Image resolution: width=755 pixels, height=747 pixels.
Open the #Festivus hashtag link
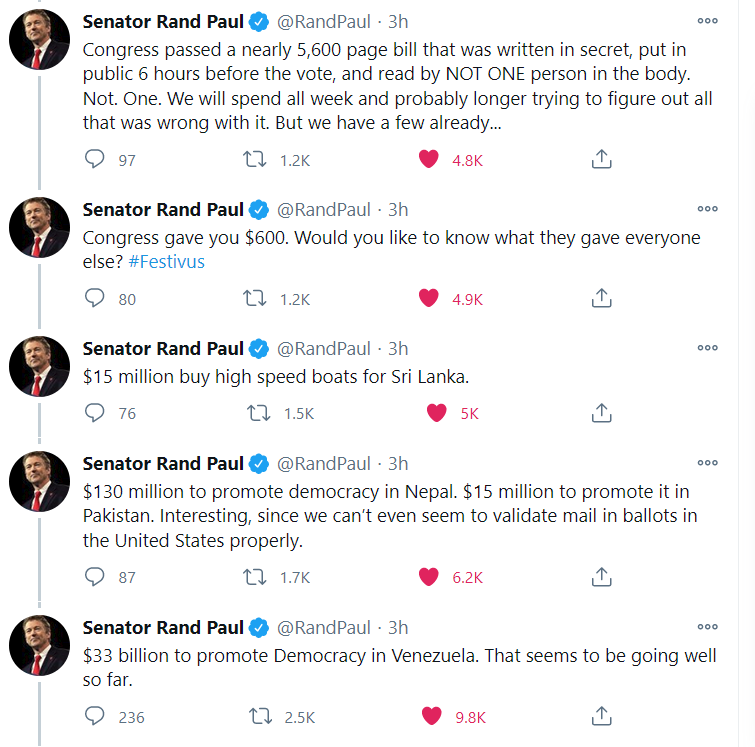[x=167, y=262]
